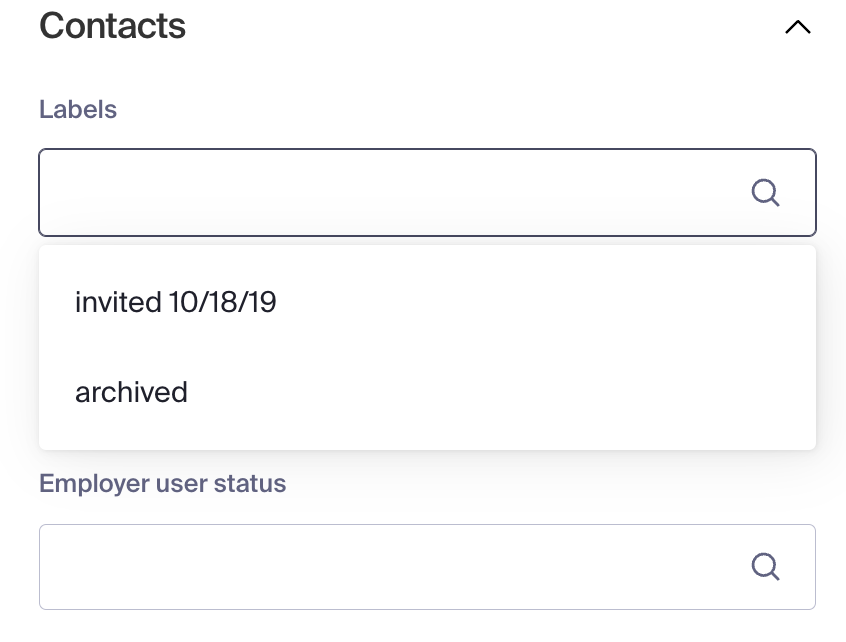Click the up-arrow icon beside Contacts
This screenshot has width=846, height=642.
[797, 27]
